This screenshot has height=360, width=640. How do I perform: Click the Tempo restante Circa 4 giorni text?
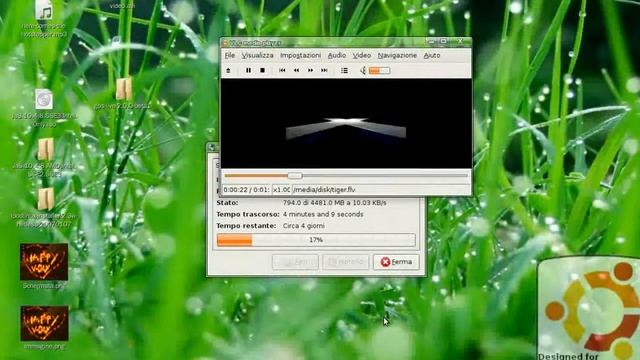(x=303, y=226)
